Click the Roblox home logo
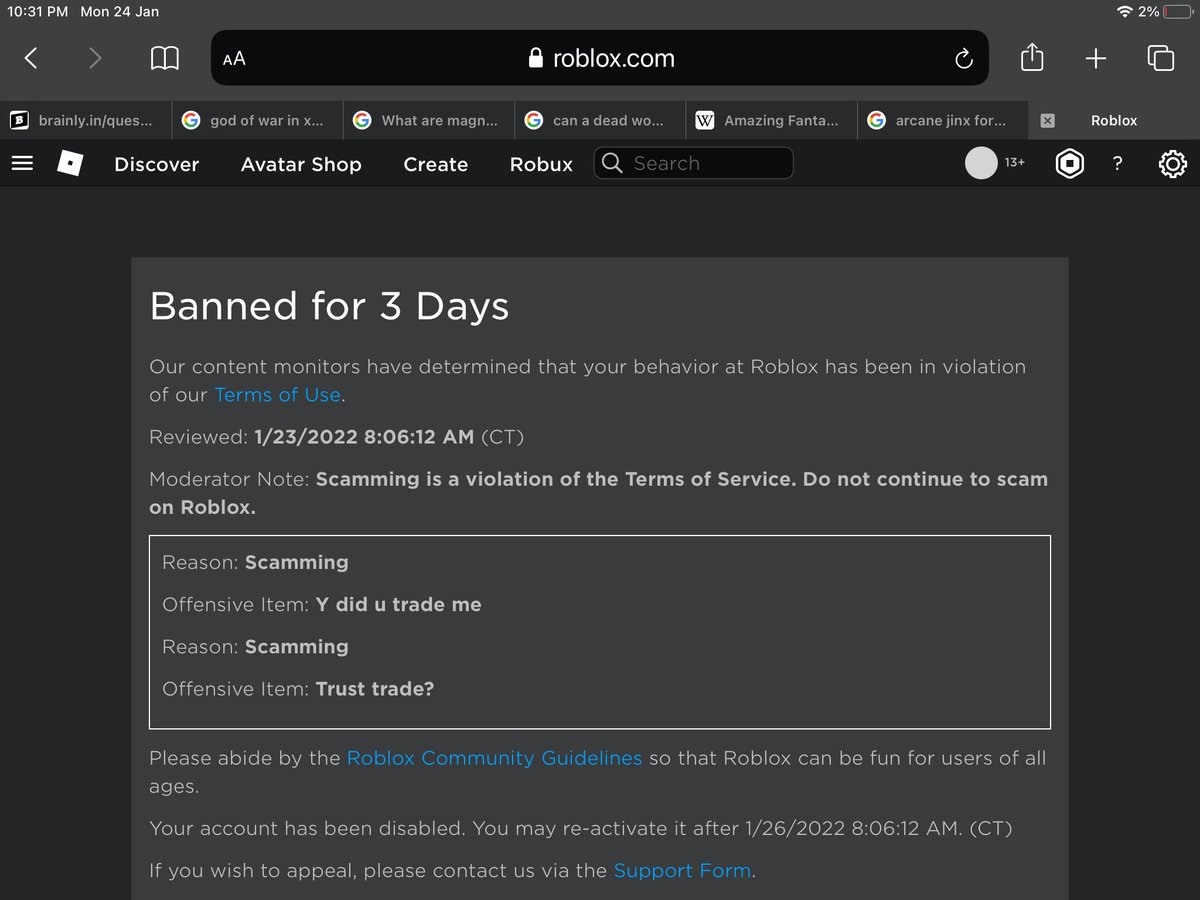This screenshot has width=1200, height=900. click(68, 163)
